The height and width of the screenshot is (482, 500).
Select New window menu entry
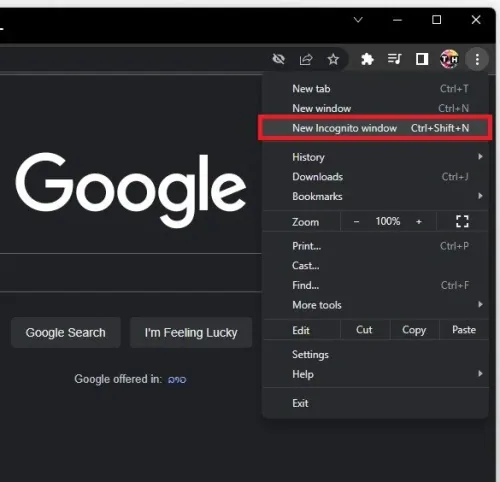point(375,108)
